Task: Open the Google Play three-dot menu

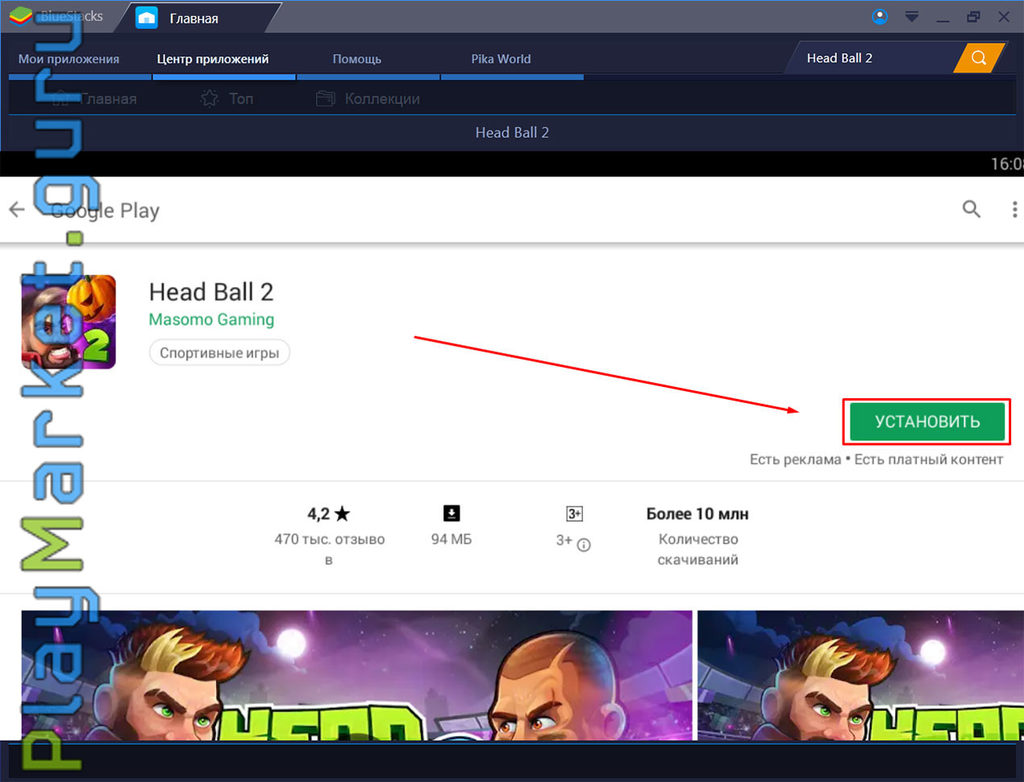Action: coord(1014,209)
